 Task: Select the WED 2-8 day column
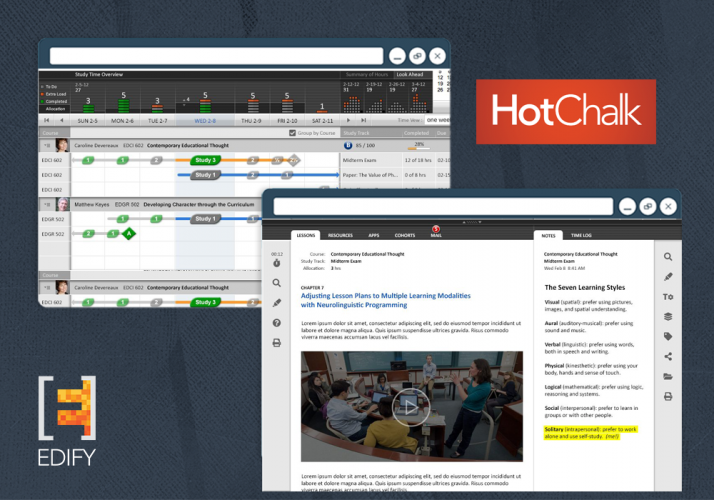click(205, 121)
